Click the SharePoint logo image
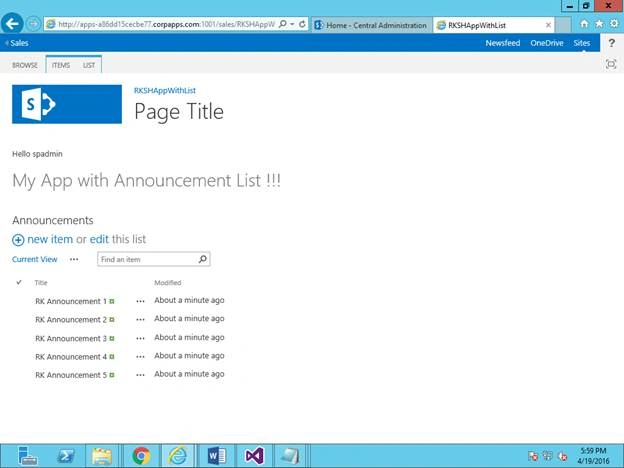The image size is (624, 468). tap(67, 104)
